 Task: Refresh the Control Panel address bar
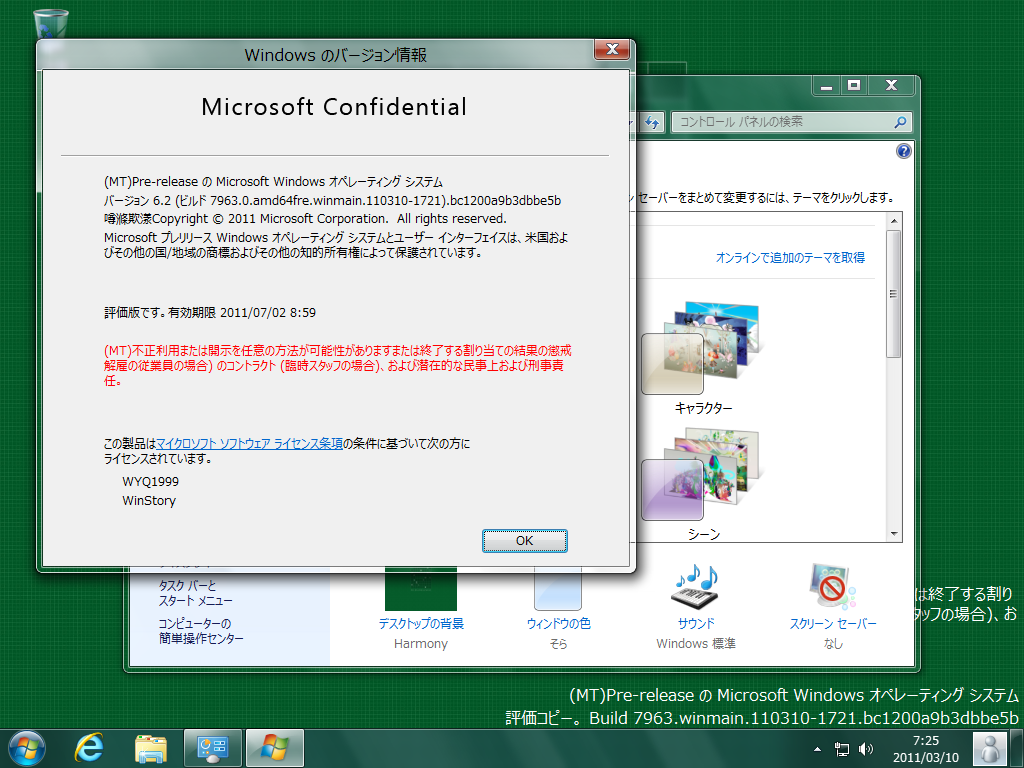(x=652, y=121)
